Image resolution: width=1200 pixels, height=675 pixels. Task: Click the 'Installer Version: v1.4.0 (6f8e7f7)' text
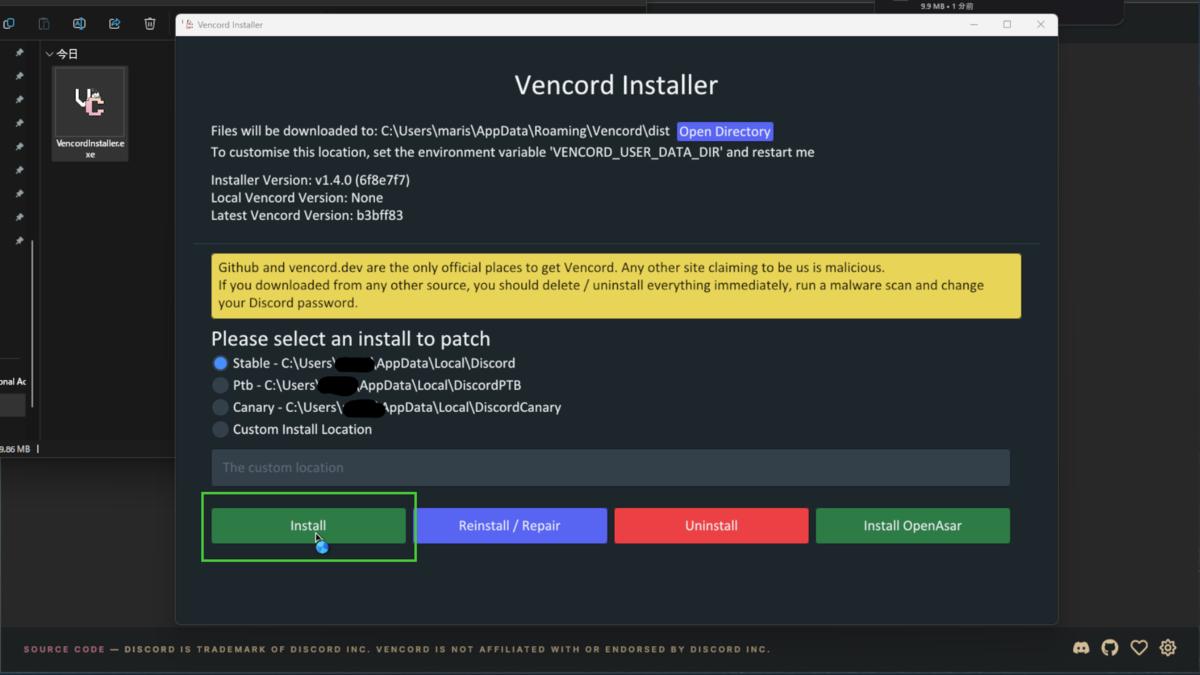[310, 180]
